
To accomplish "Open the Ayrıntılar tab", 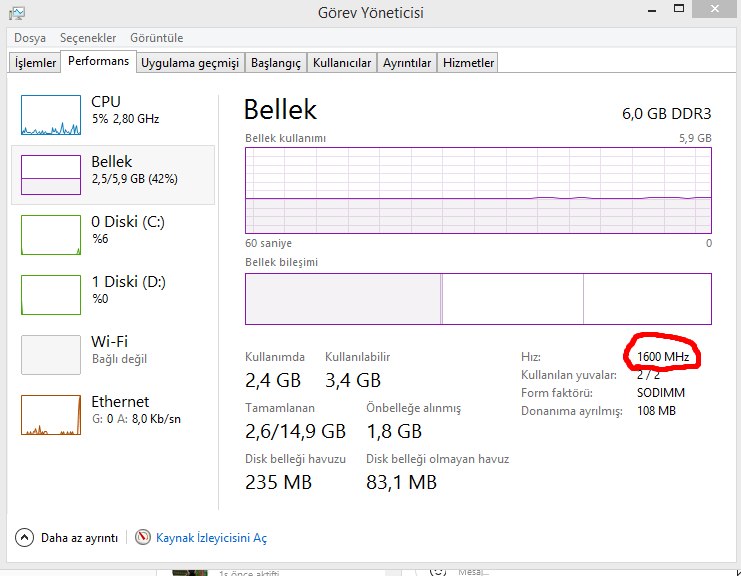I will (407, 63).
